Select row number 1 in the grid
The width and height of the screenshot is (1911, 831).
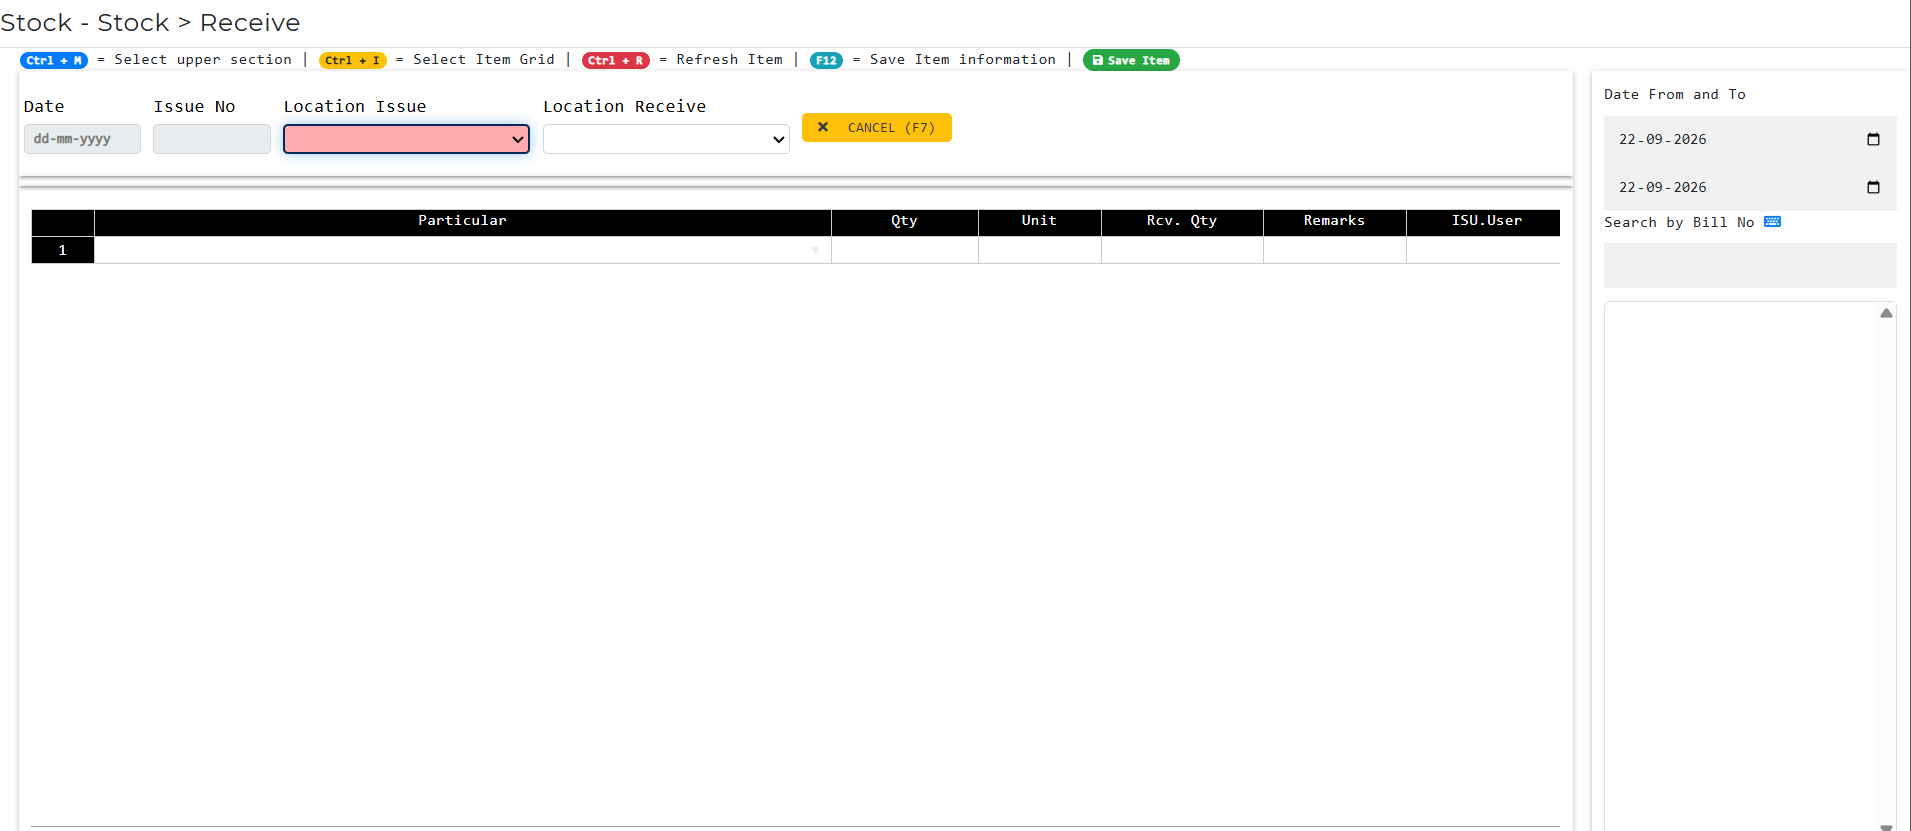tap(62, 250)
